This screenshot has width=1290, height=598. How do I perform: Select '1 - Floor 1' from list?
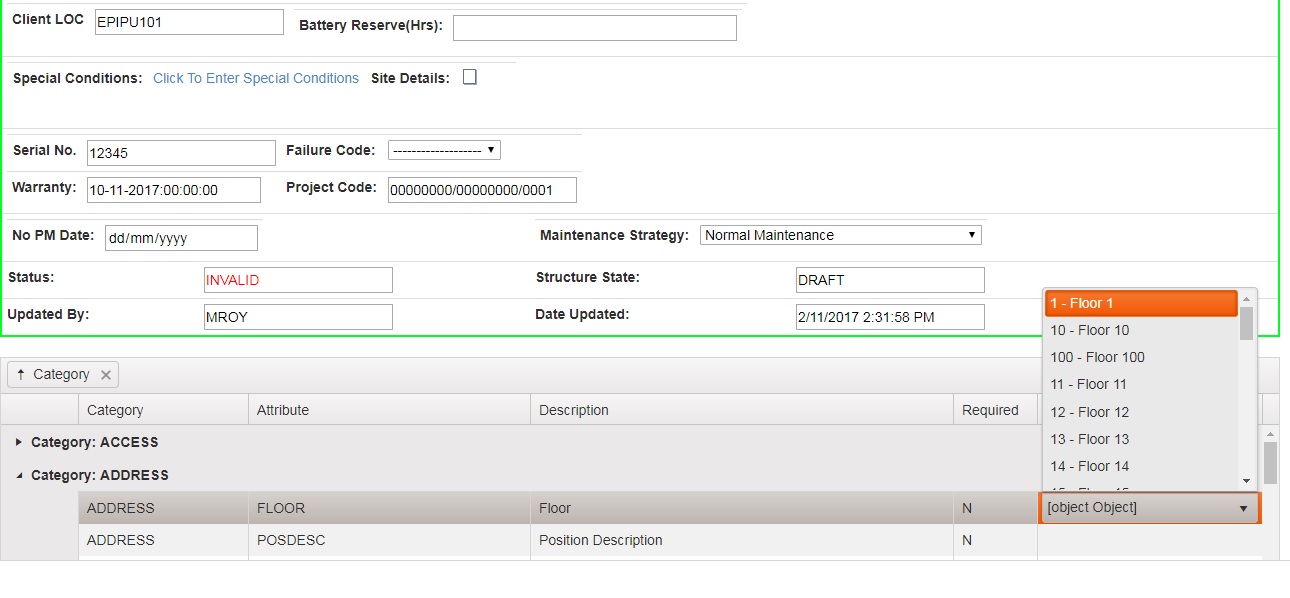(x=1140, y=303)
